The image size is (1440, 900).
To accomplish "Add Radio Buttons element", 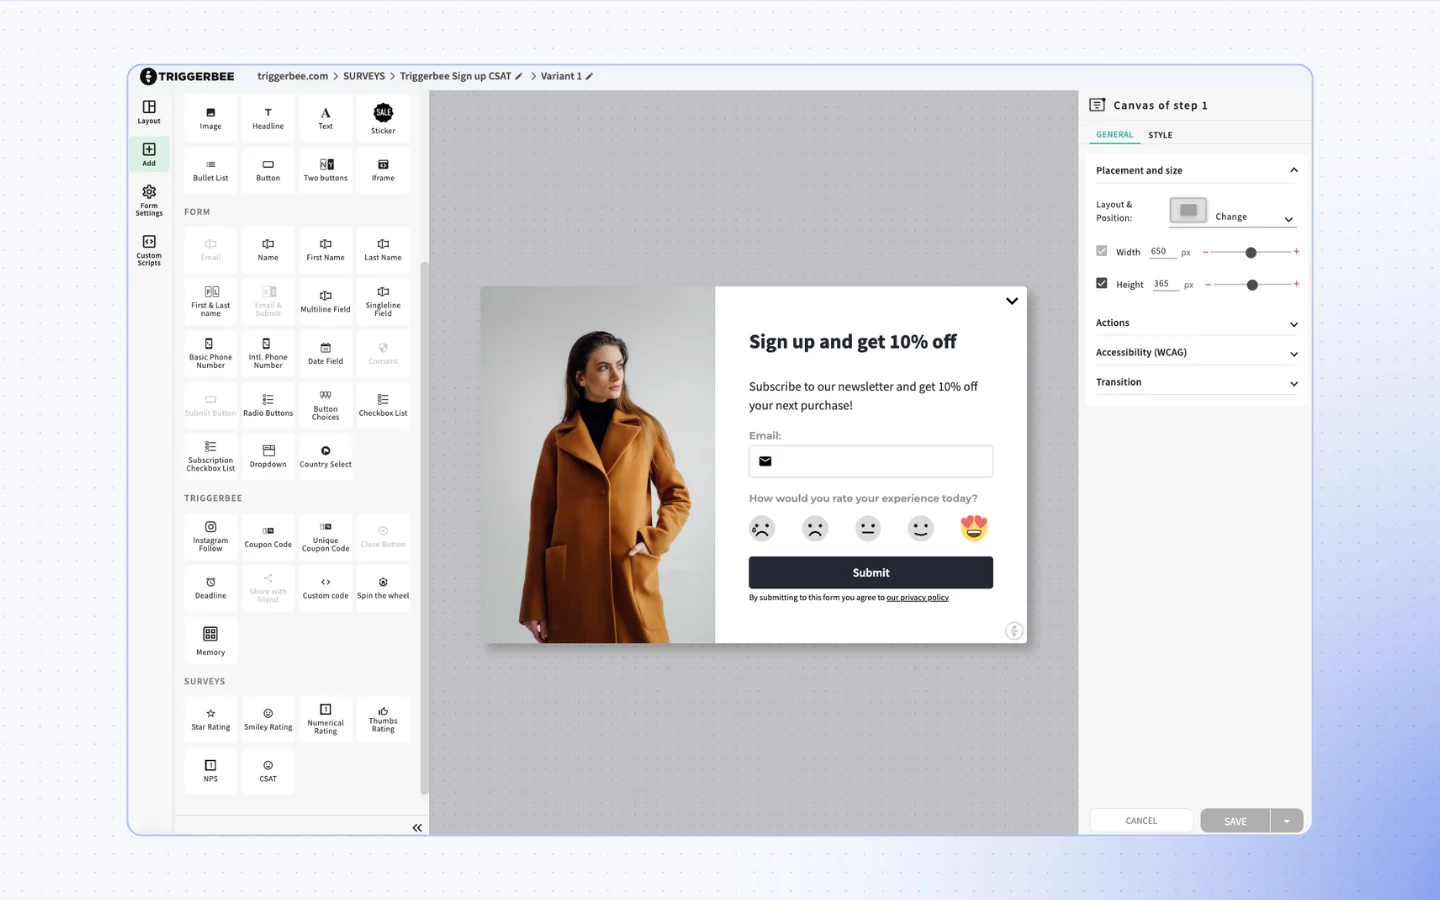I will click(268, 405).
